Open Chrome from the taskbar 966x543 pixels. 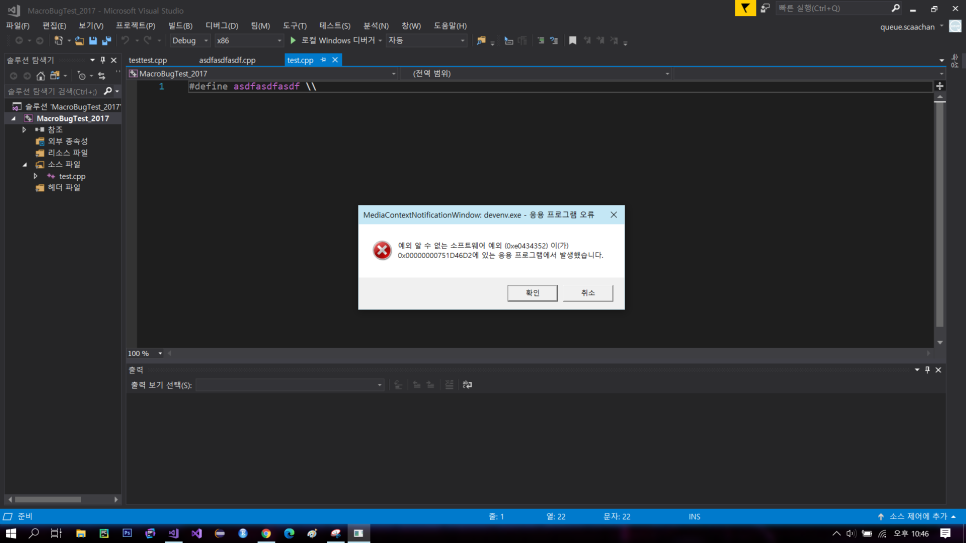pyautogui.click(x=266, y=533)
